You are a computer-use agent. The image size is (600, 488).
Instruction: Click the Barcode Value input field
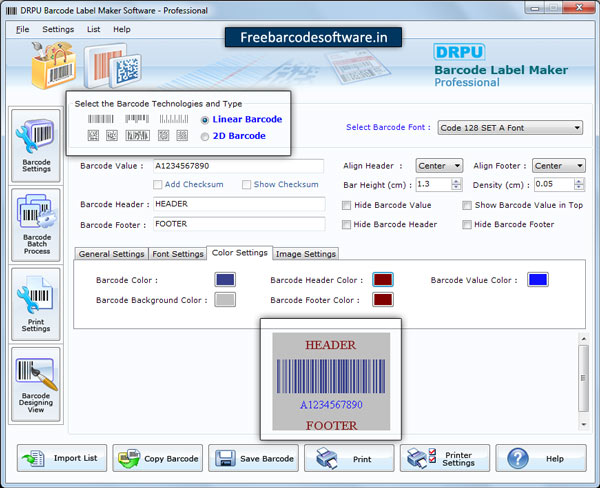(x=238, y=166)
